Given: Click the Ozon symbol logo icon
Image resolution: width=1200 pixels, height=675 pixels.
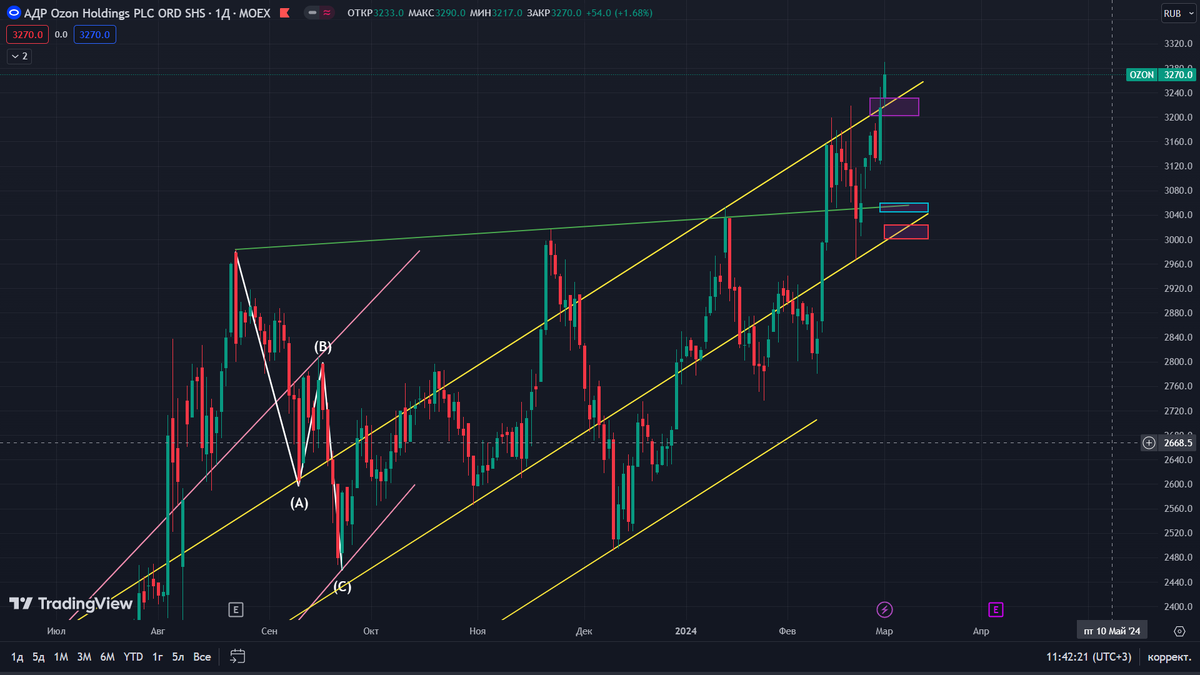Looking at the screenshot, I should click(12, 14).
